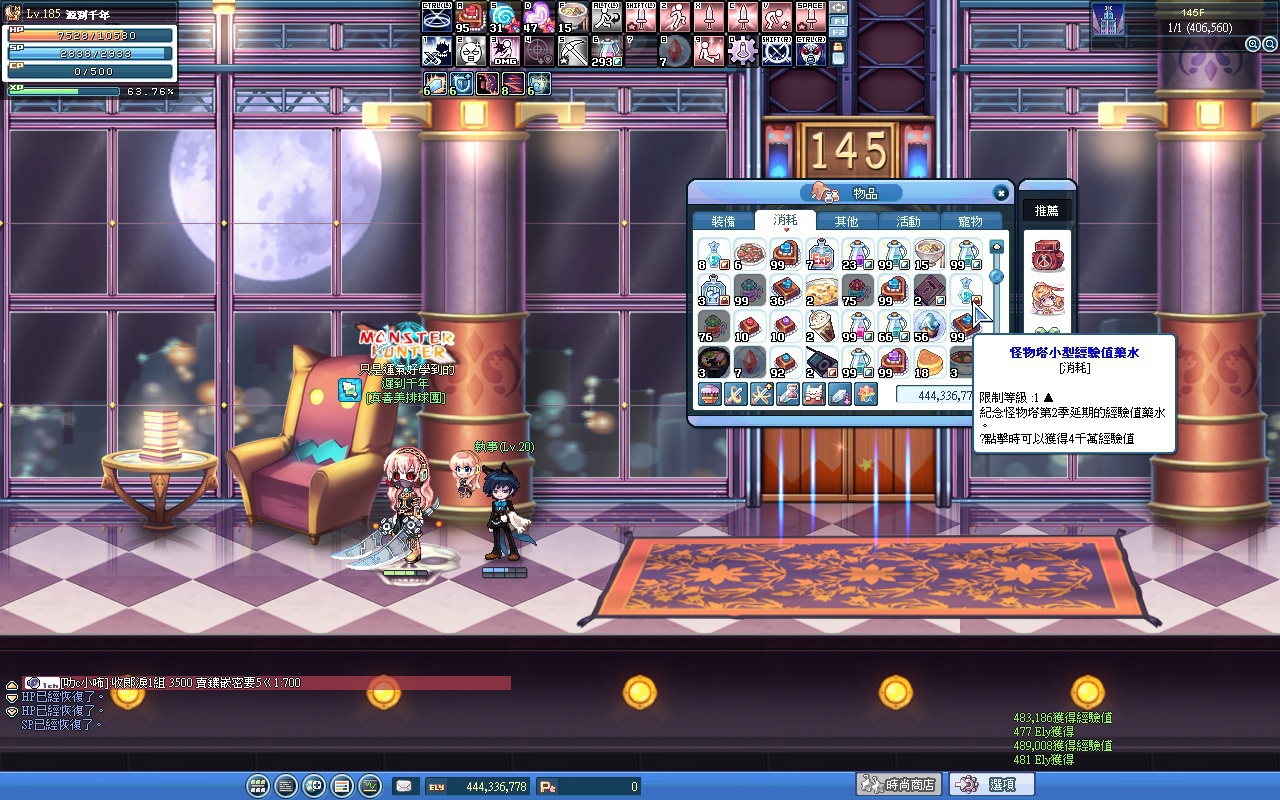Select the Exp potion in the inventory

click(820, 254)
